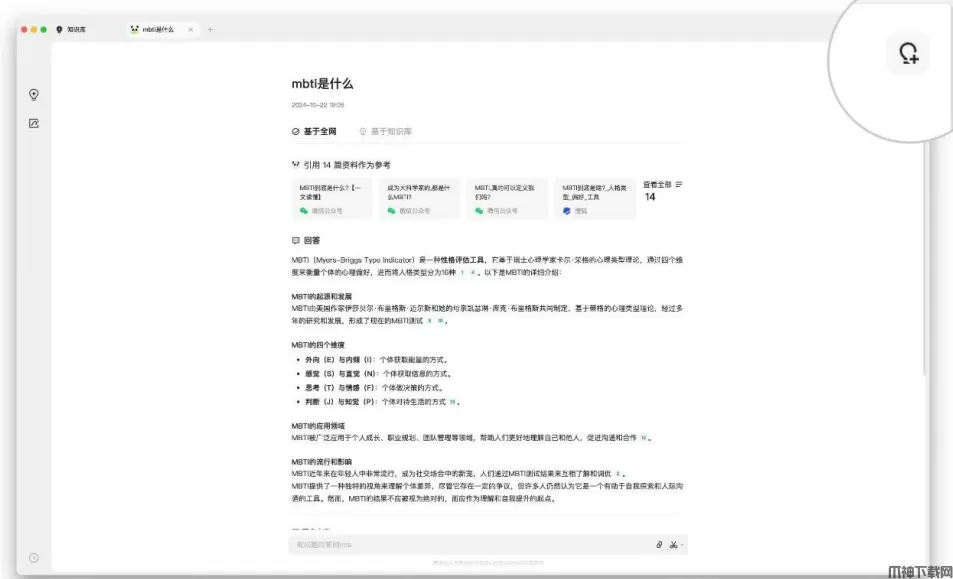This screenshot has width=953, height=579.
Task: Click the heading MBTI的流行和影响
Action: [x=322, y=462]
